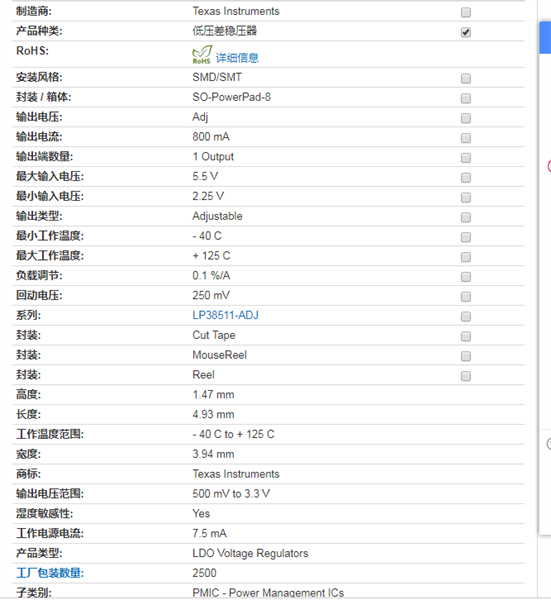Click the RoHS leaf icon
This screenshot has height=600, width=551.
(x=202, y=55)
